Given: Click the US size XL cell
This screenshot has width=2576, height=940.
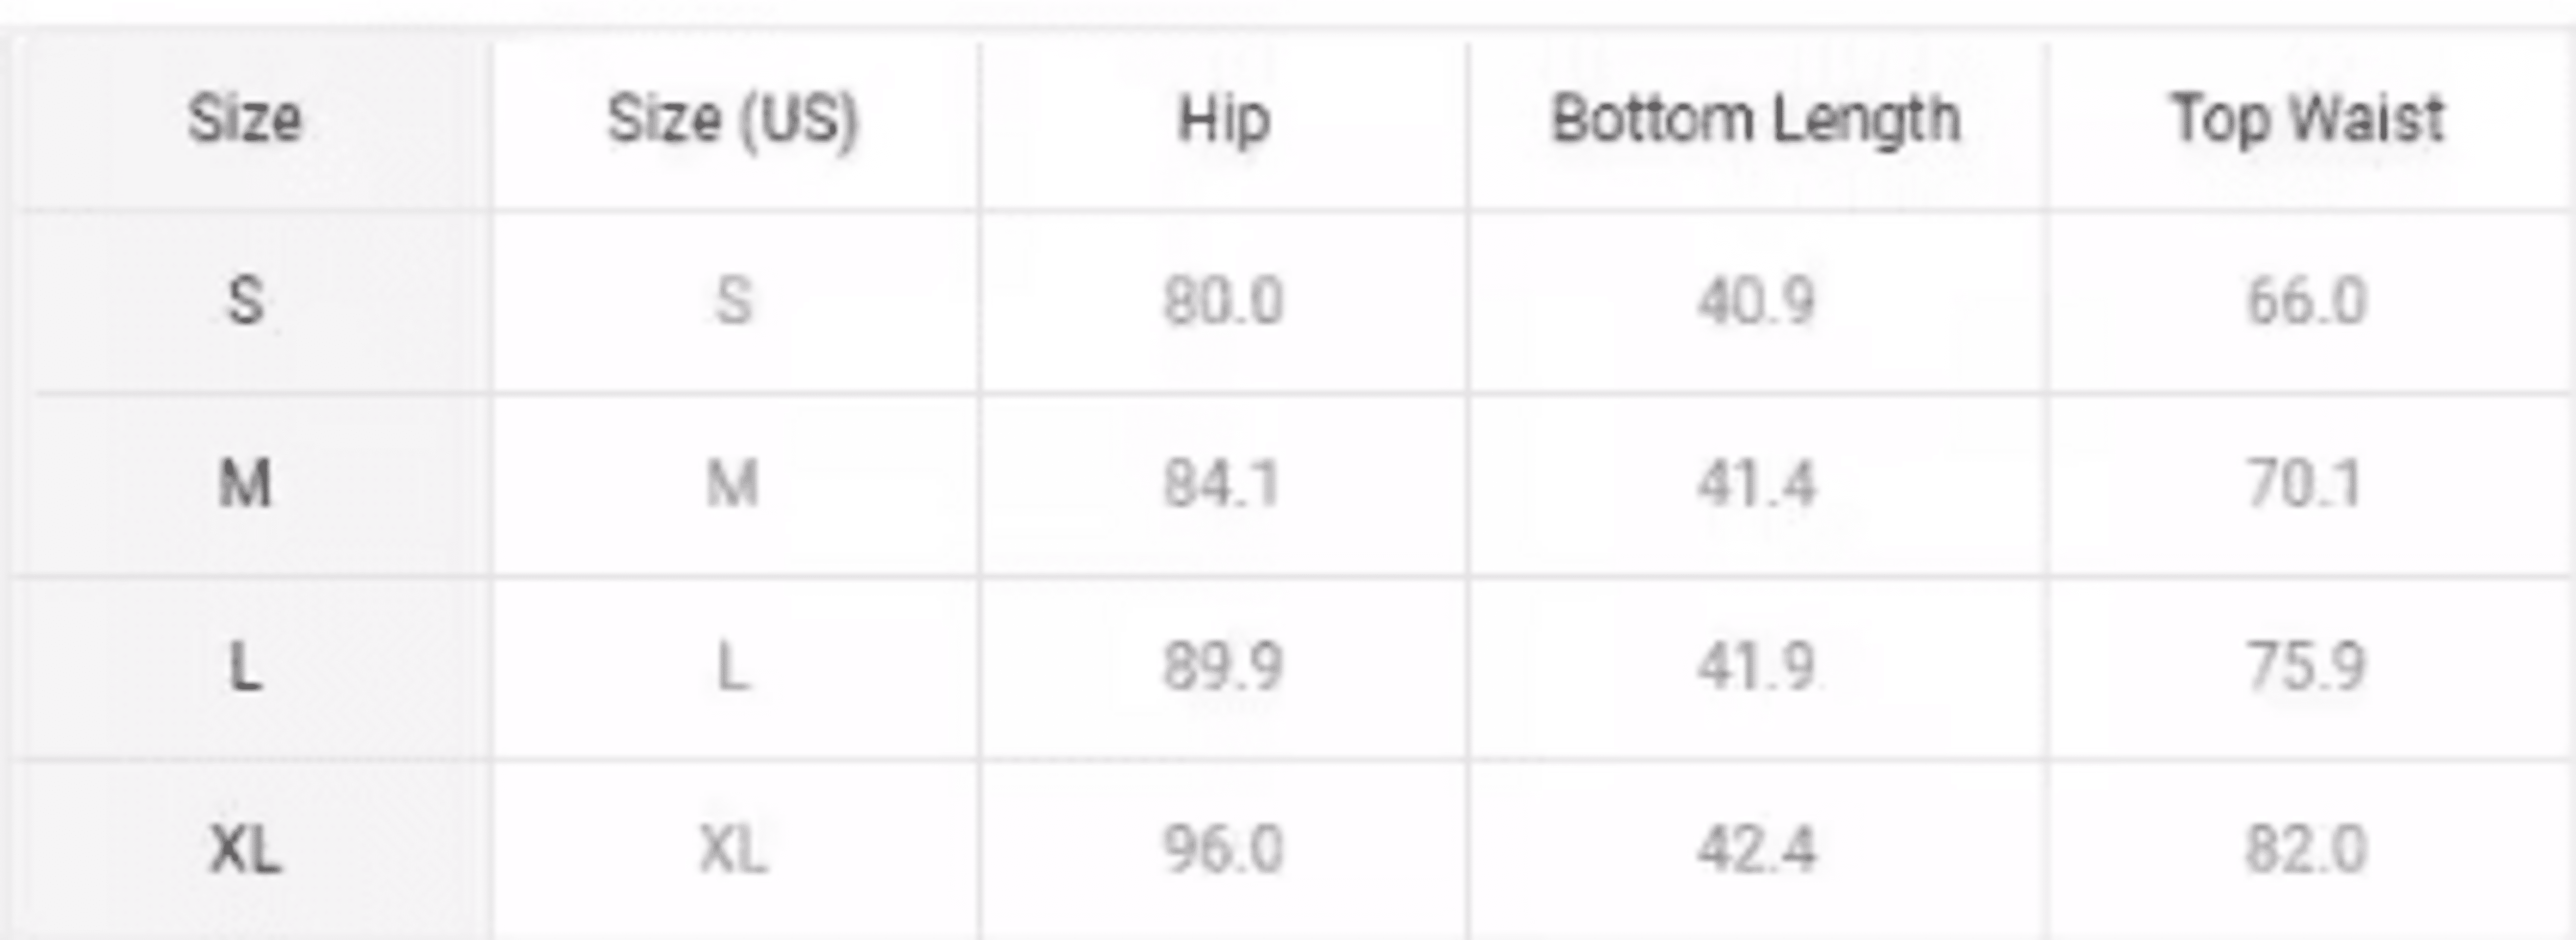Looking at the screenshot, I should 733,850.
